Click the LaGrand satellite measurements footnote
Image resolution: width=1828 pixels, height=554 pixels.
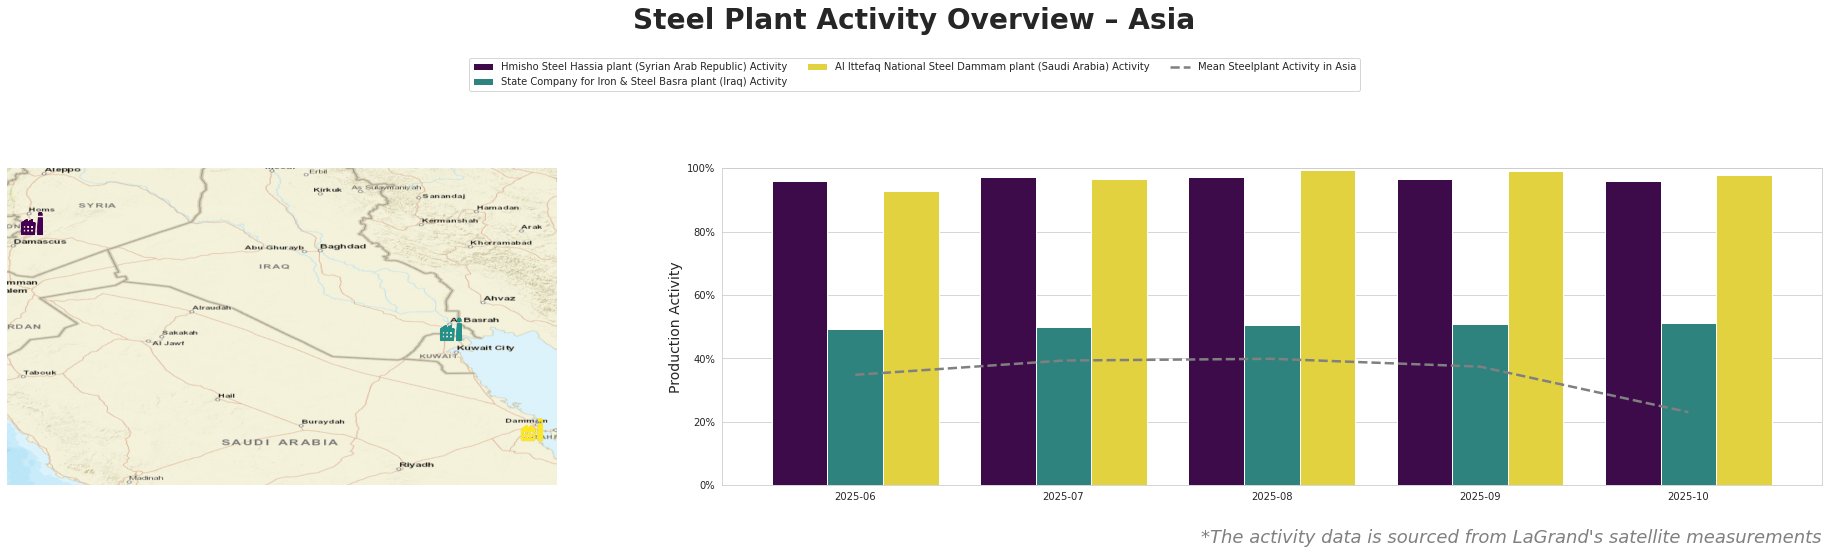pyautogui.click(x=1510, y=537)
